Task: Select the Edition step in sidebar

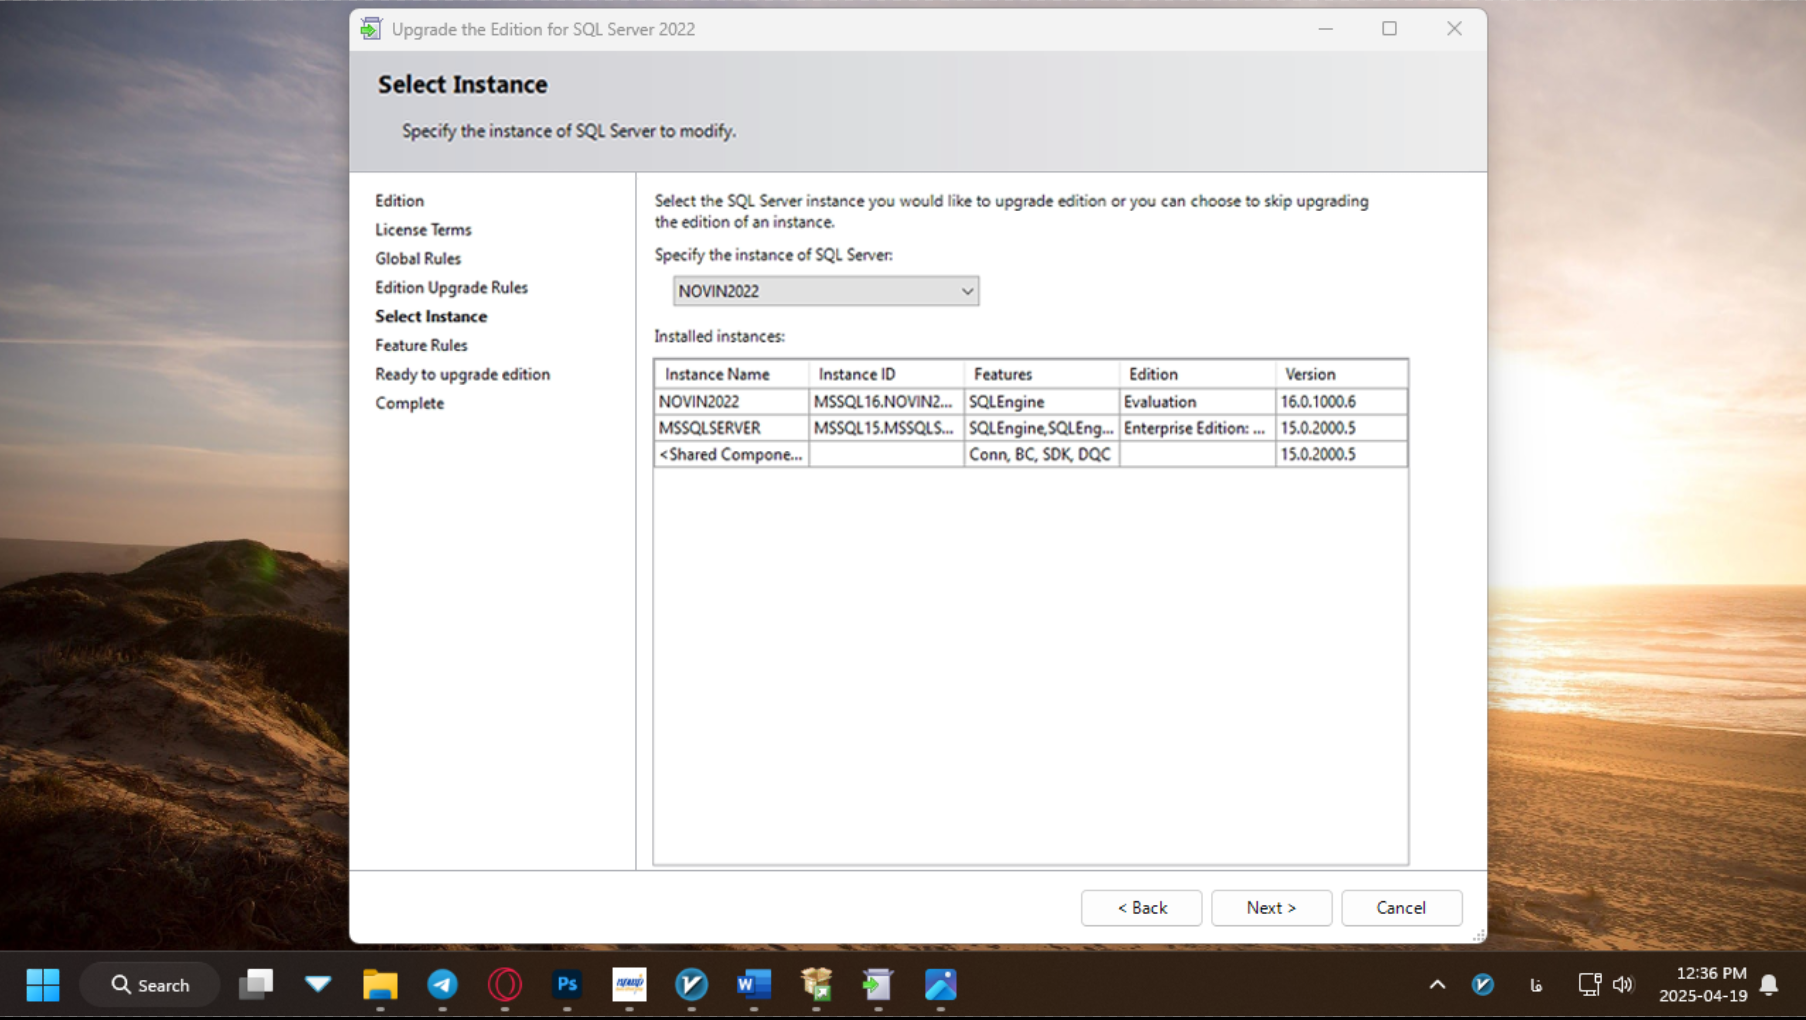Action: (399, 201)
